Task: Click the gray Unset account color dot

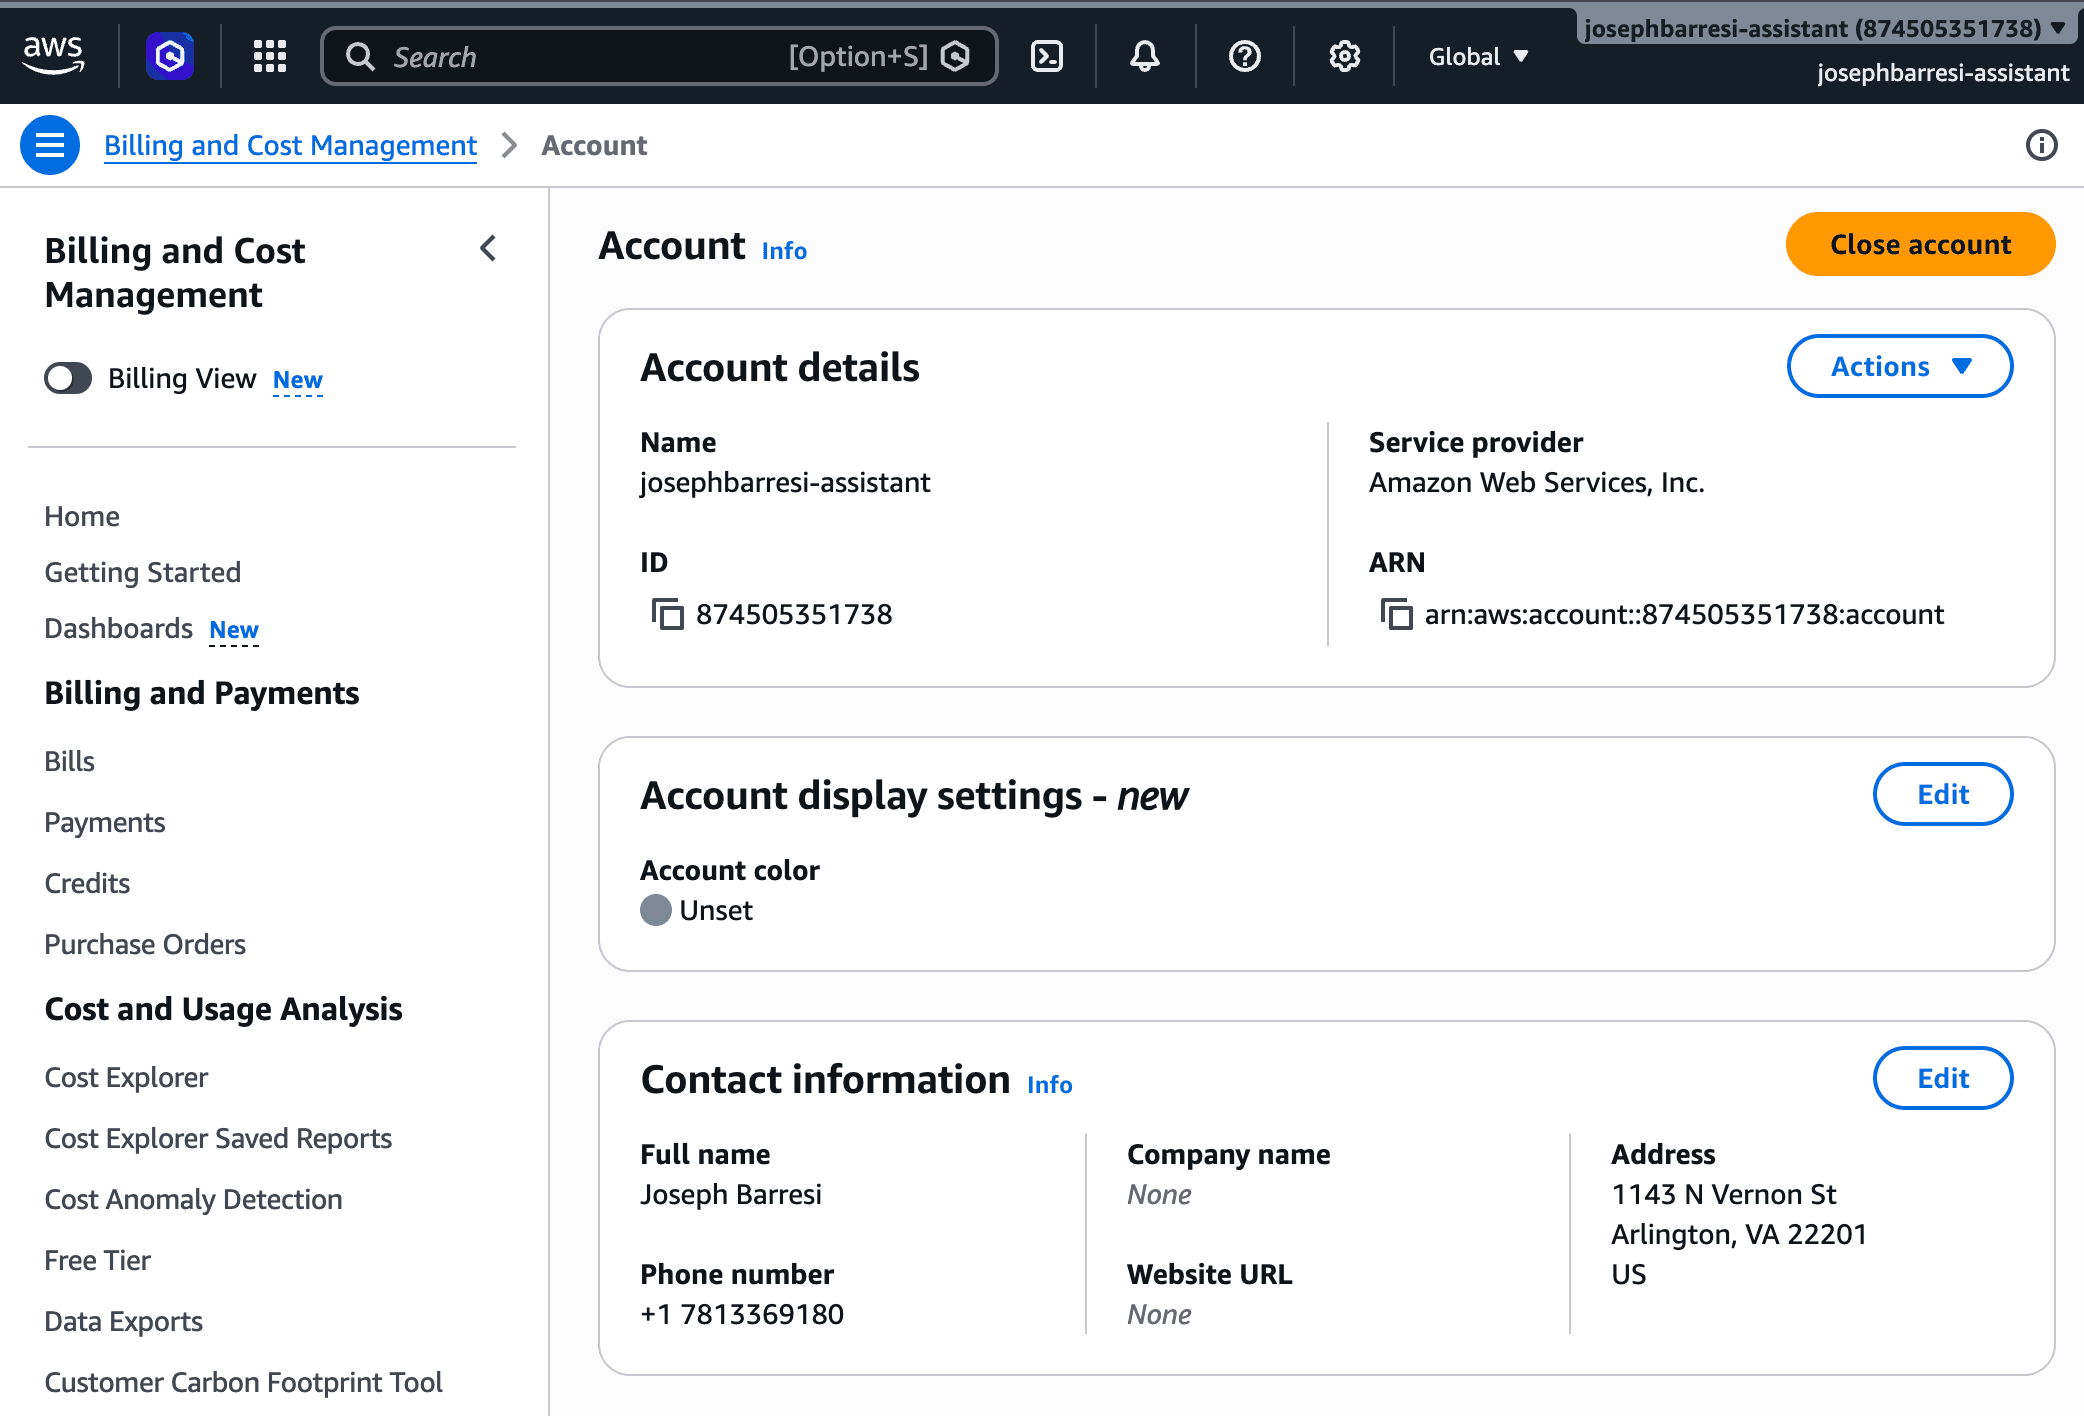Action: pos(656,910)
